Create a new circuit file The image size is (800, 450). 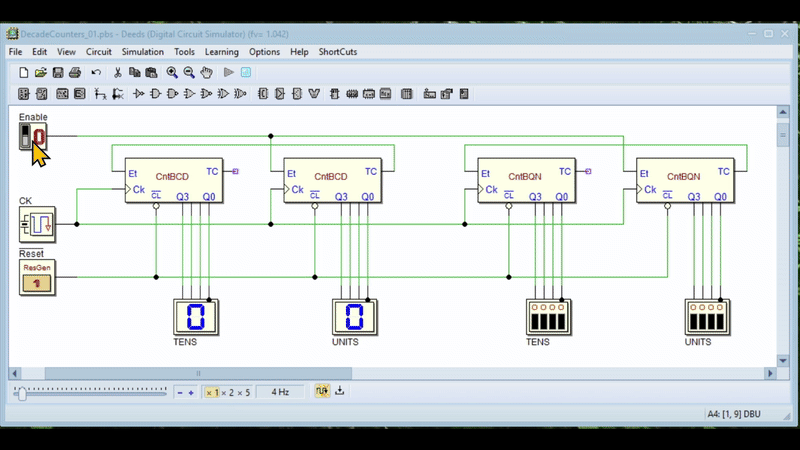tap(23, 72)
